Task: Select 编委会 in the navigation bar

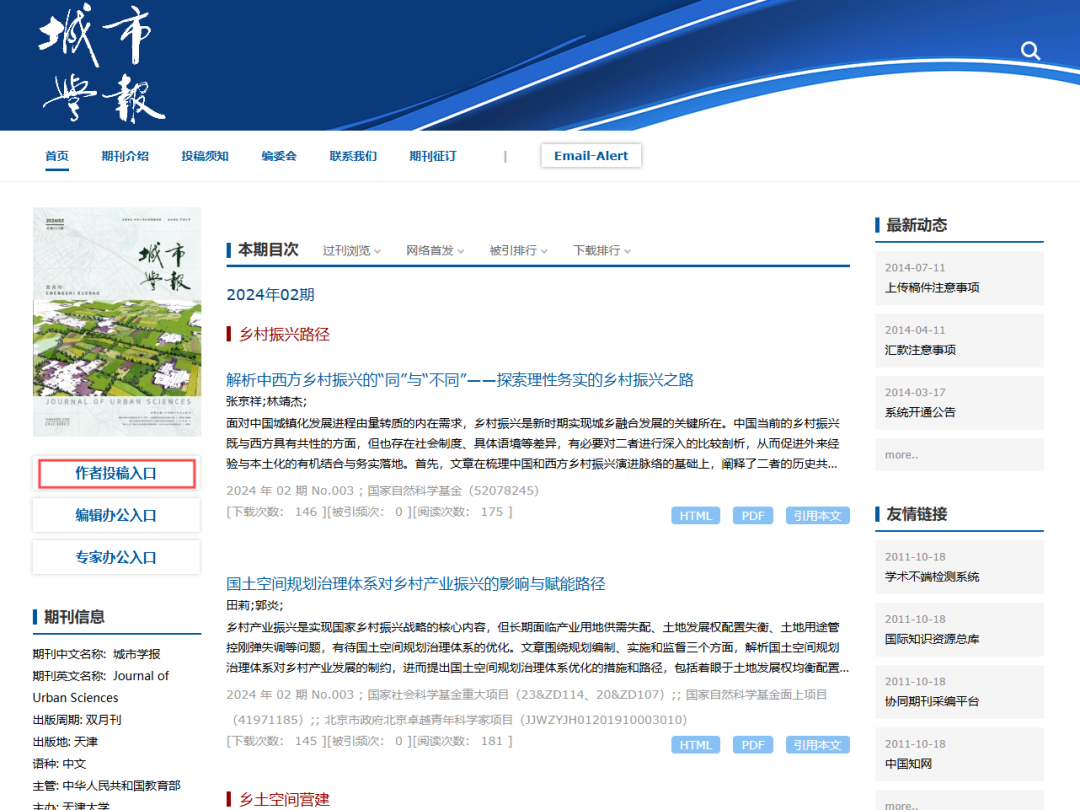Action: [x=279, y=156]
